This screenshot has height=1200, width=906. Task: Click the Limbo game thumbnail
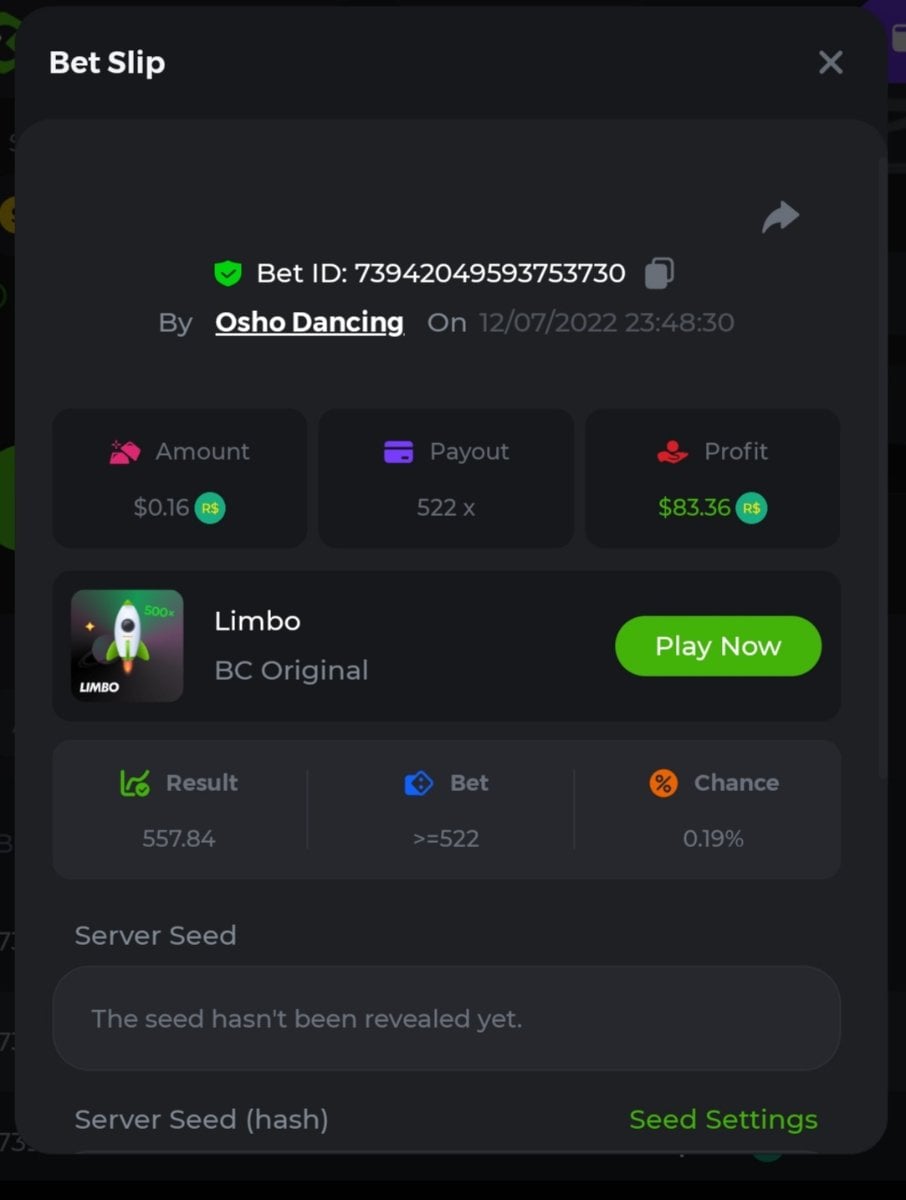pos(127,646)
